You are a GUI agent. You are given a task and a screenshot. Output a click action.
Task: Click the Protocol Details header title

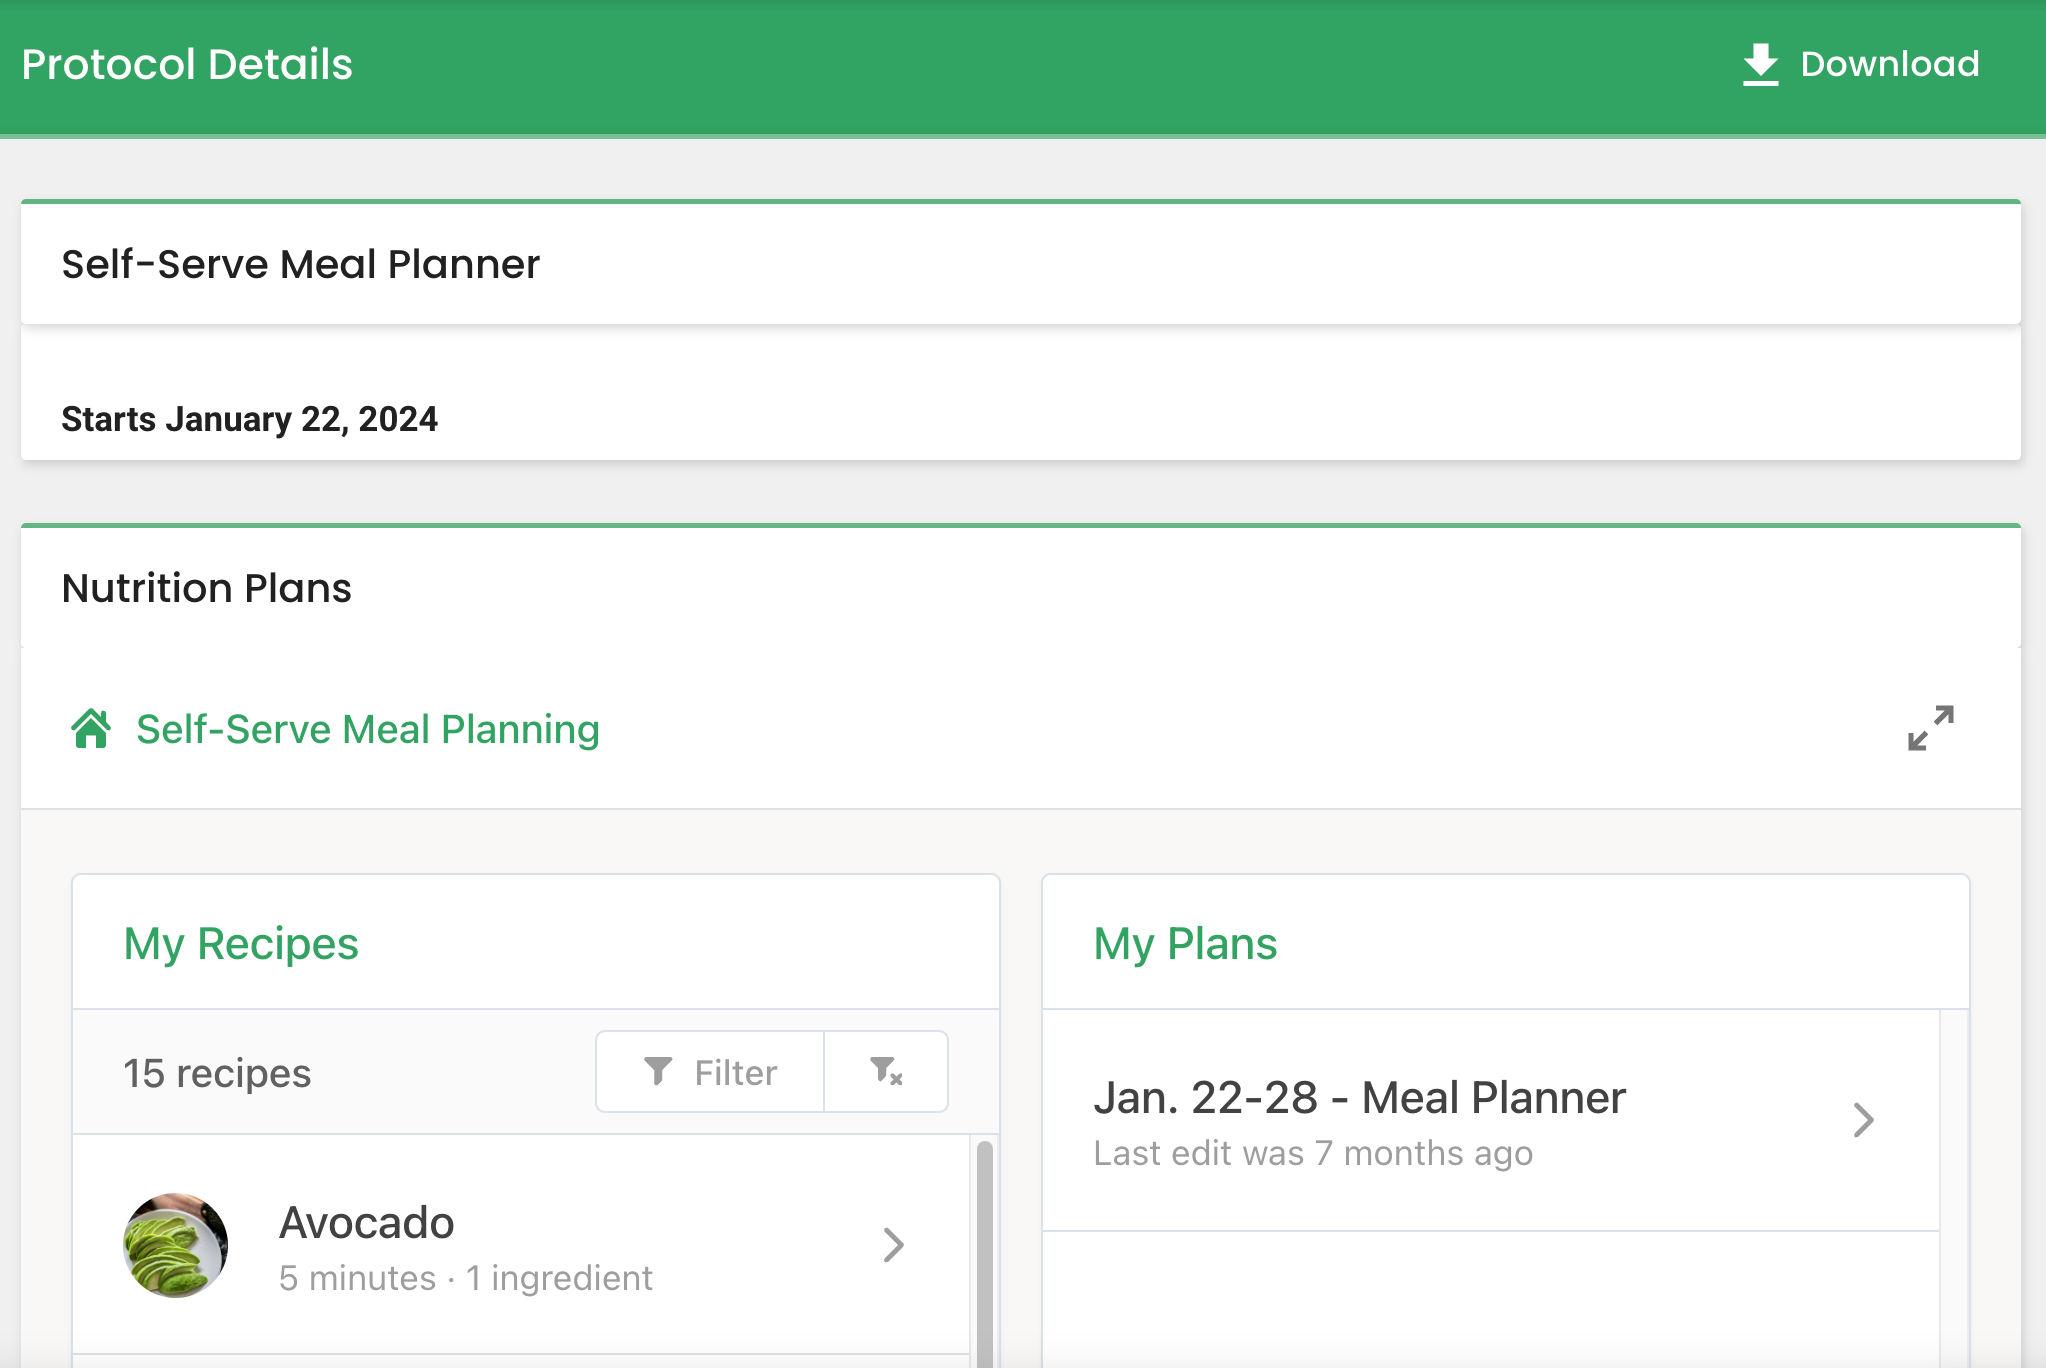[187, 64]
